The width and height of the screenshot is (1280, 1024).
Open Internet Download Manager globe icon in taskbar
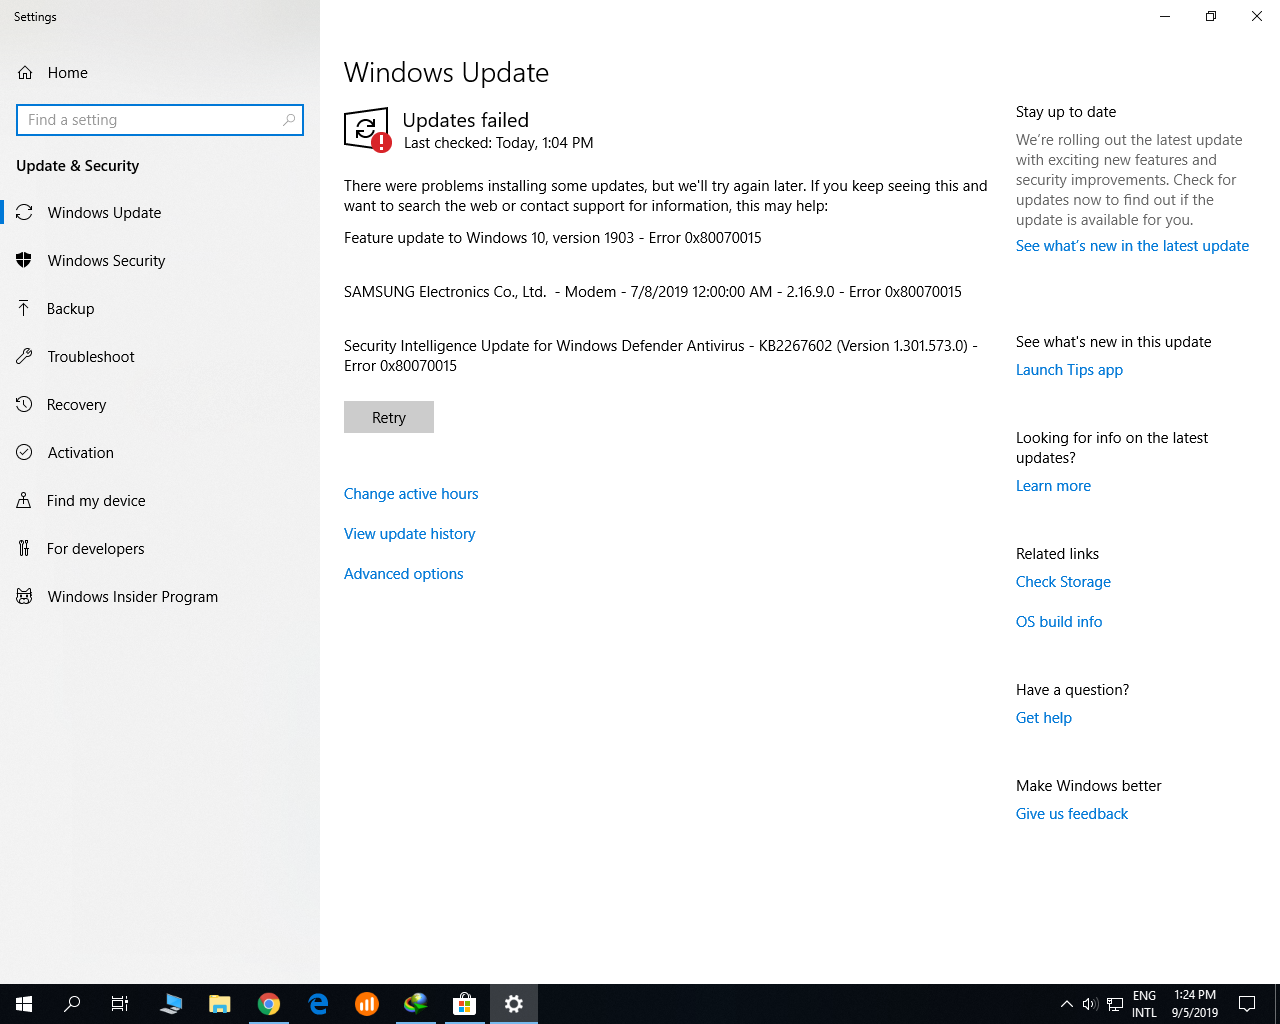(415, 1004)
